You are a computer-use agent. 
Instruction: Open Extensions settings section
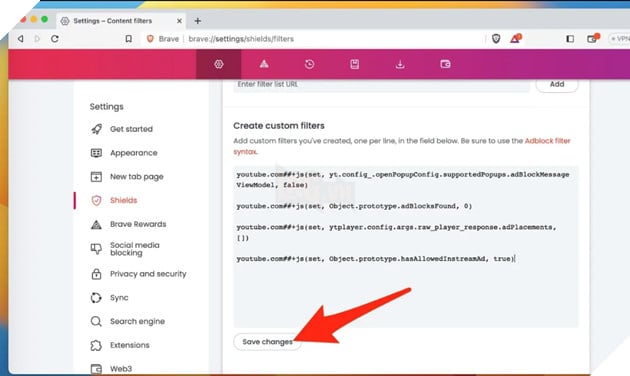[x=129, y=345]
